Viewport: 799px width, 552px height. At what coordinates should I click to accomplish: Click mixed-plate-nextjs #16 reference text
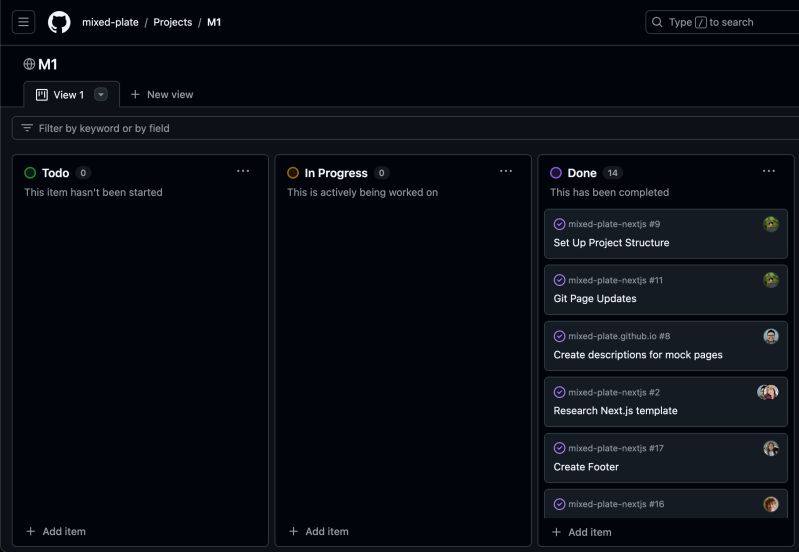click(x=616, y=504)
